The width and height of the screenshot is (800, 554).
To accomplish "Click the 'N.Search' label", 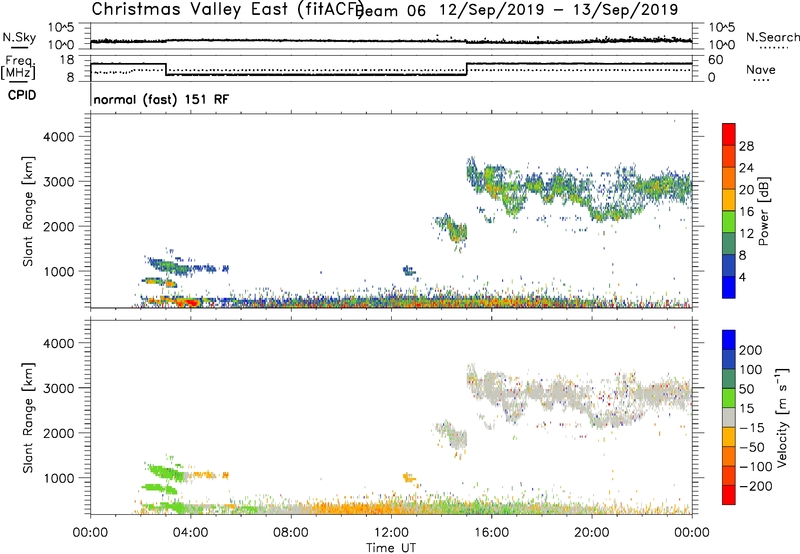I will pos(772,37).
